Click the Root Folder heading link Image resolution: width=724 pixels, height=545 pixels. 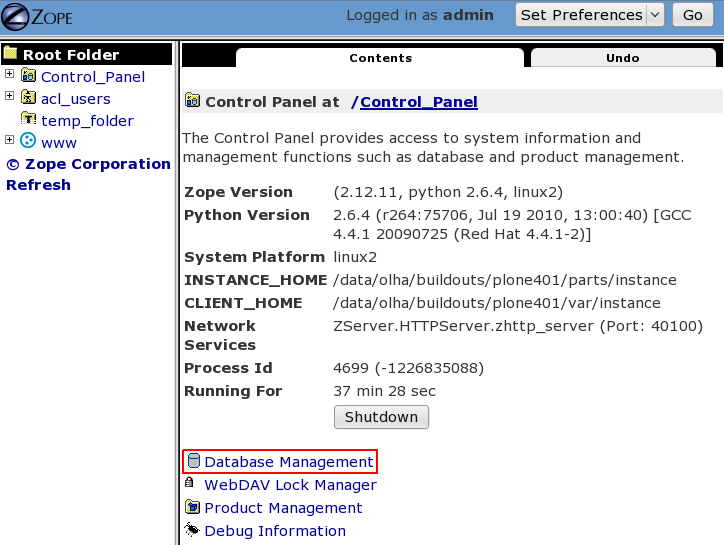(x=71, y=55)
